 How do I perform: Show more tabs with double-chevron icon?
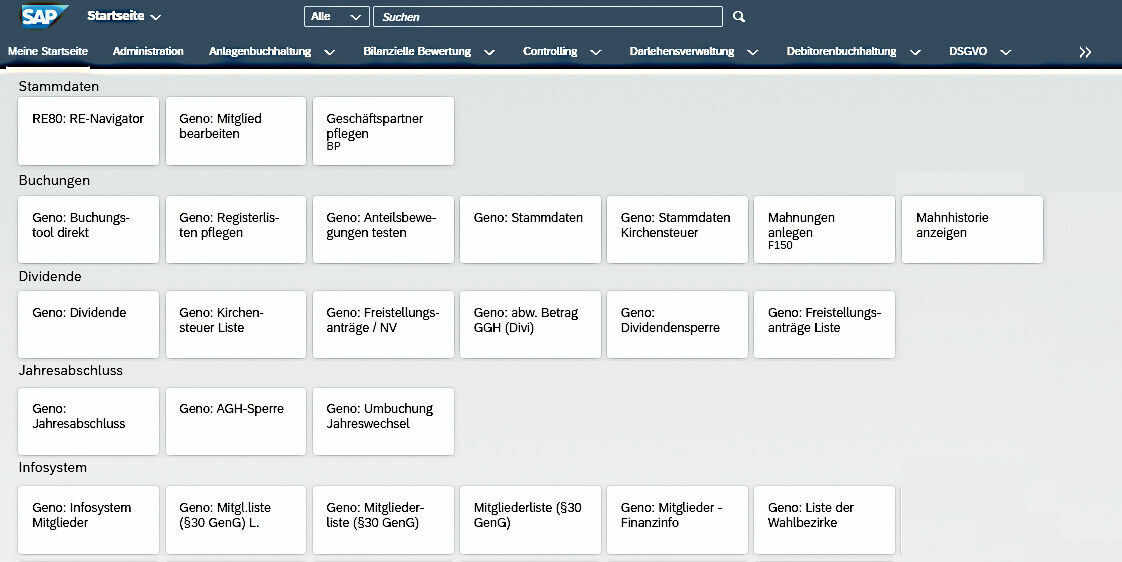coord(1085,52)
